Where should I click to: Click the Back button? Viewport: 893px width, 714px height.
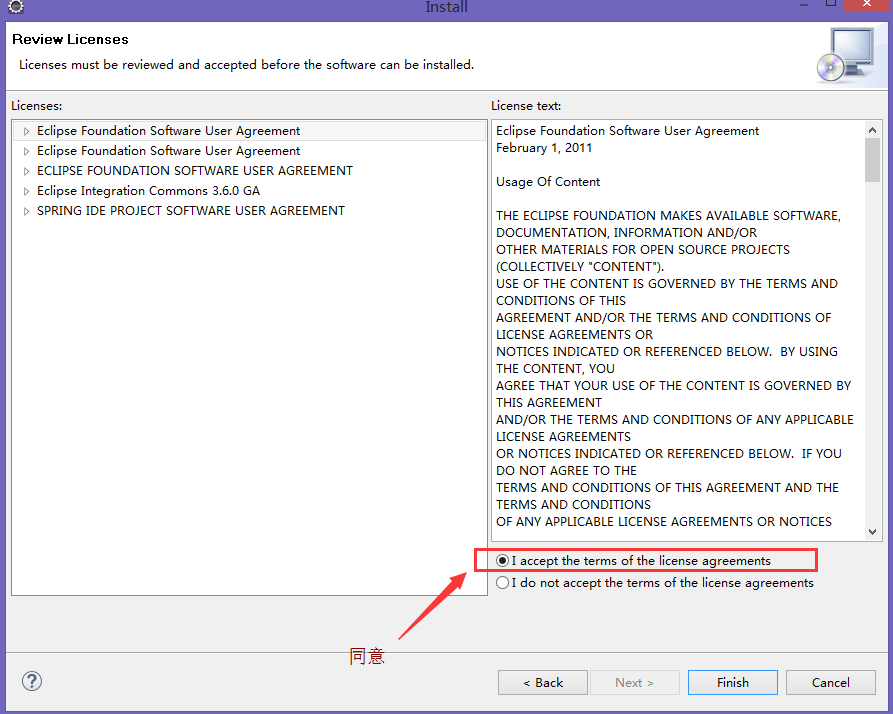click(x=543, y=683)
